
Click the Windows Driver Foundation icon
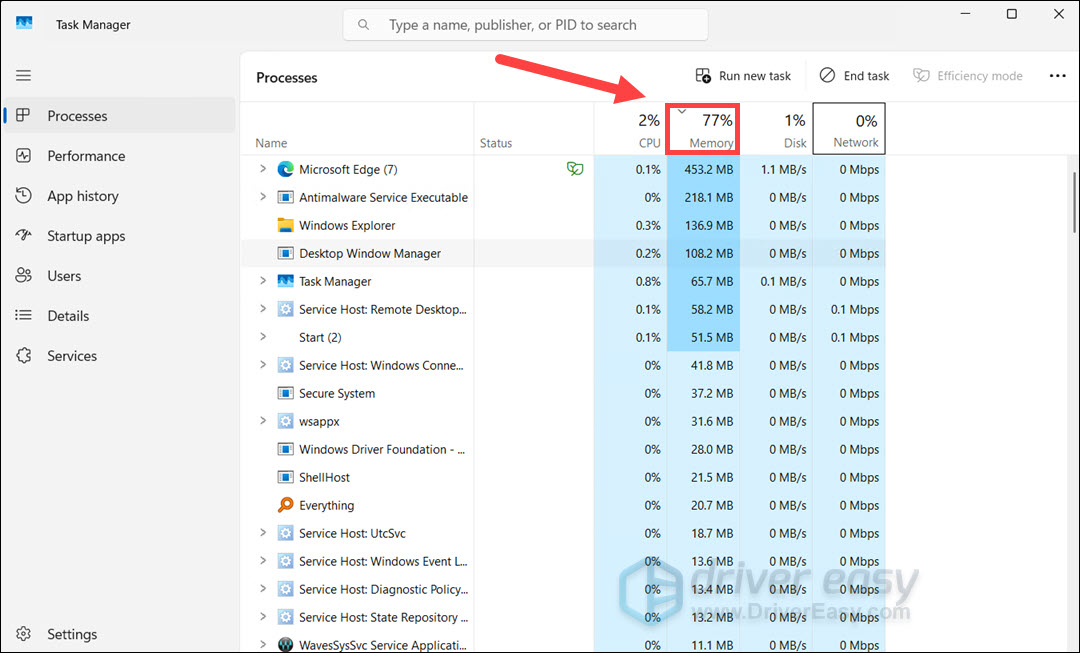tap(285, 449)
